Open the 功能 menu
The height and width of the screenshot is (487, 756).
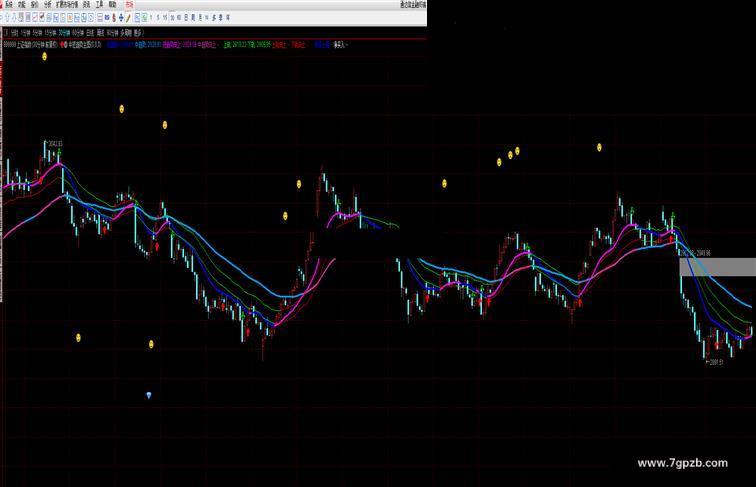point(22,5)
